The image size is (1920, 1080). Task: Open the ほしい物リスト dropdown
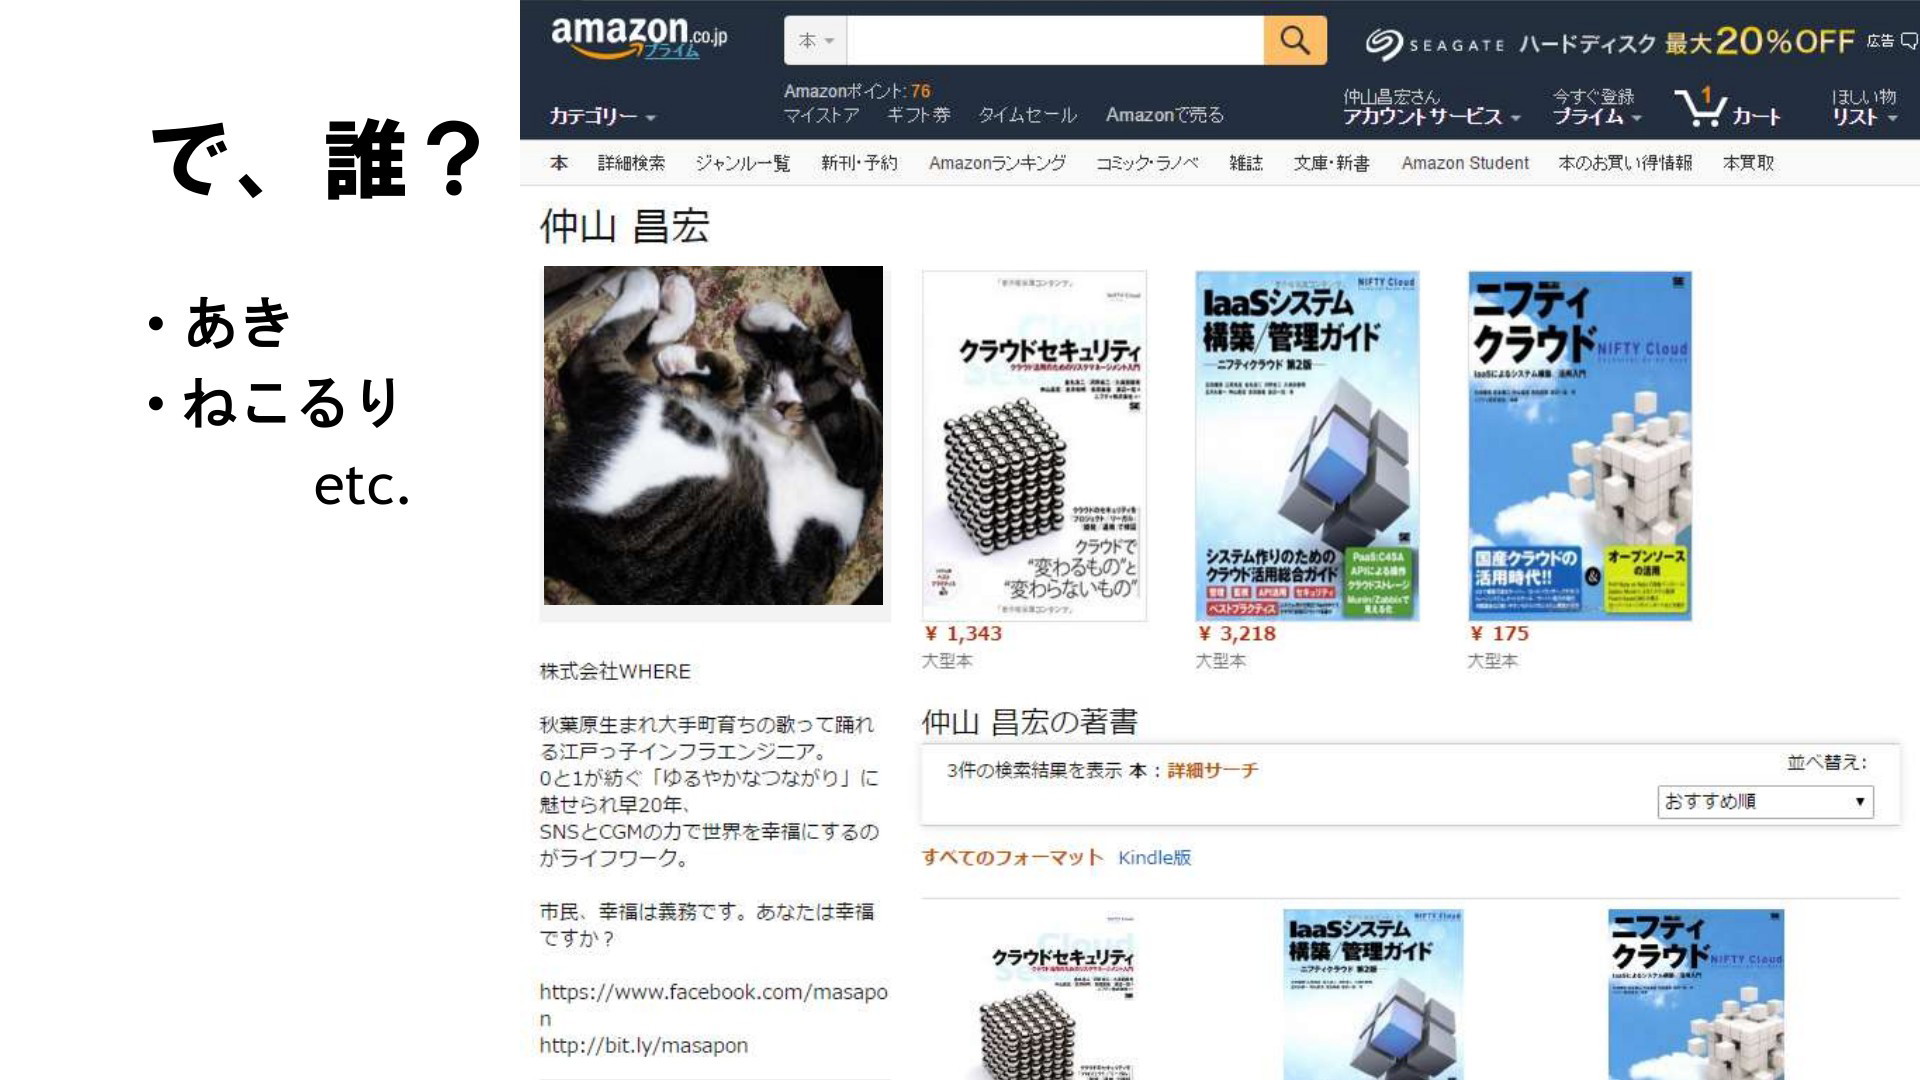point(1864,107)
